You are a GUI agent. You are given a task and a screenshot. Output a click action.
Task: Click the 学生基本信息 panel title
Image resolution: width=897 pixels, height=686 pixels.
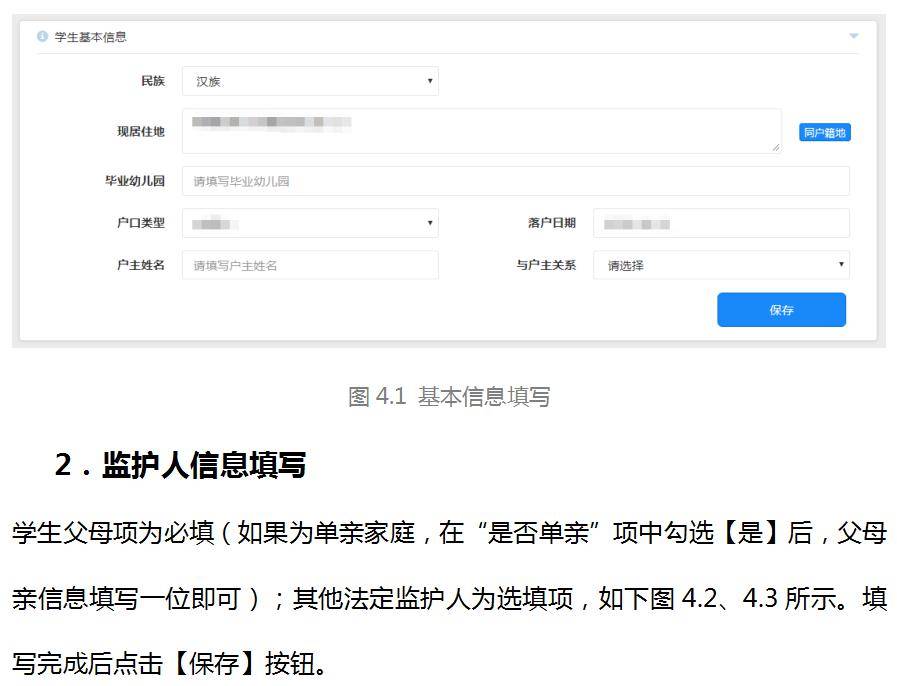pyautogui.click(x=90, y=37)
